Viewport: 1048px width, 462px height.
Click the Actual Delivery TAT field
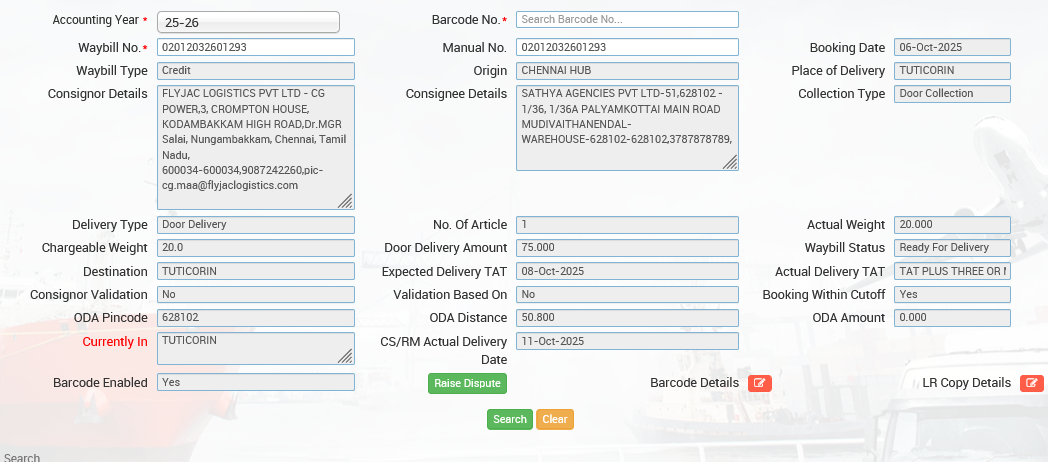point(952,271)
